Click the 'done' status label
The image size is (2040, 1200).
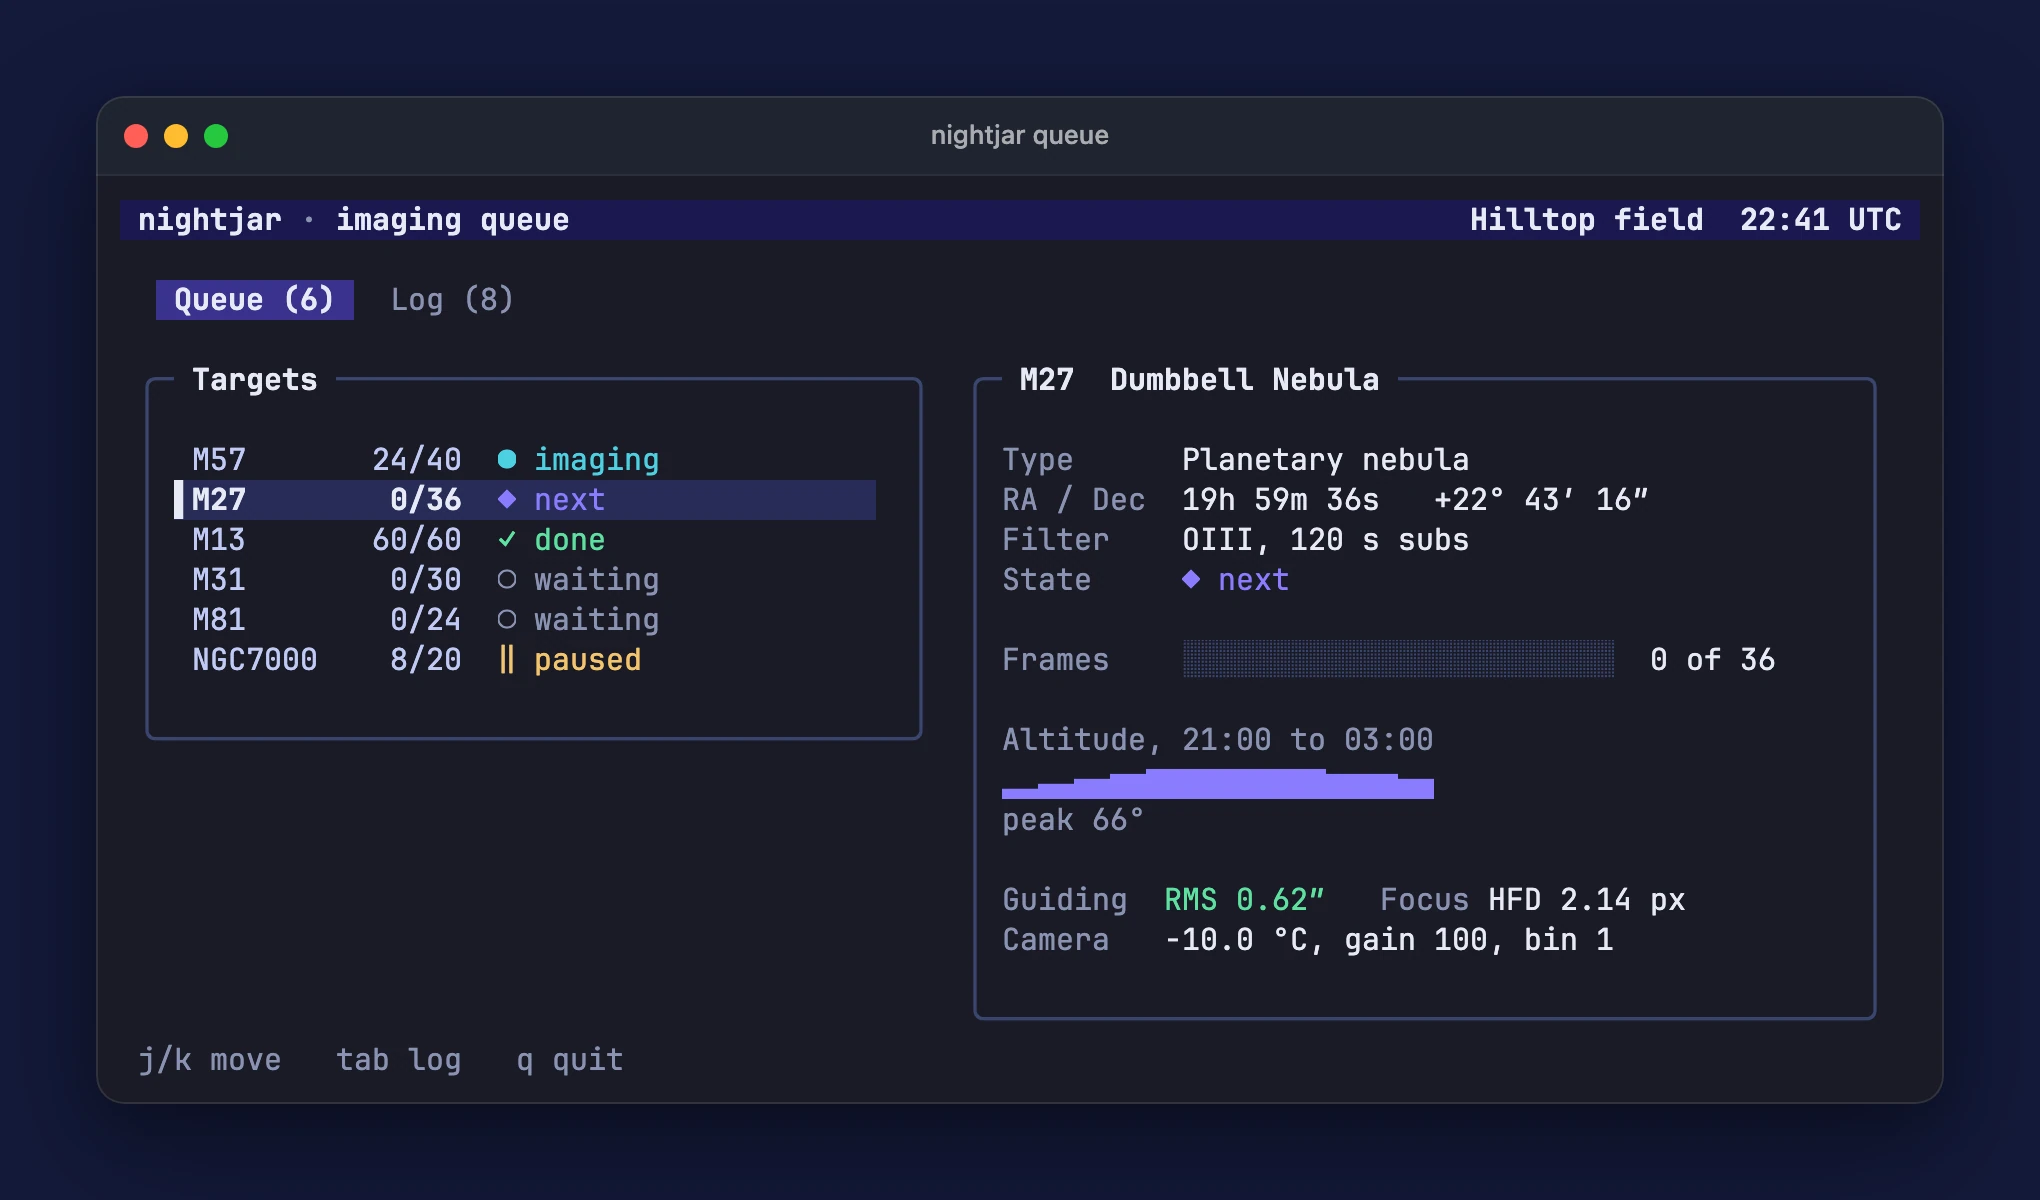click(570, 539)
